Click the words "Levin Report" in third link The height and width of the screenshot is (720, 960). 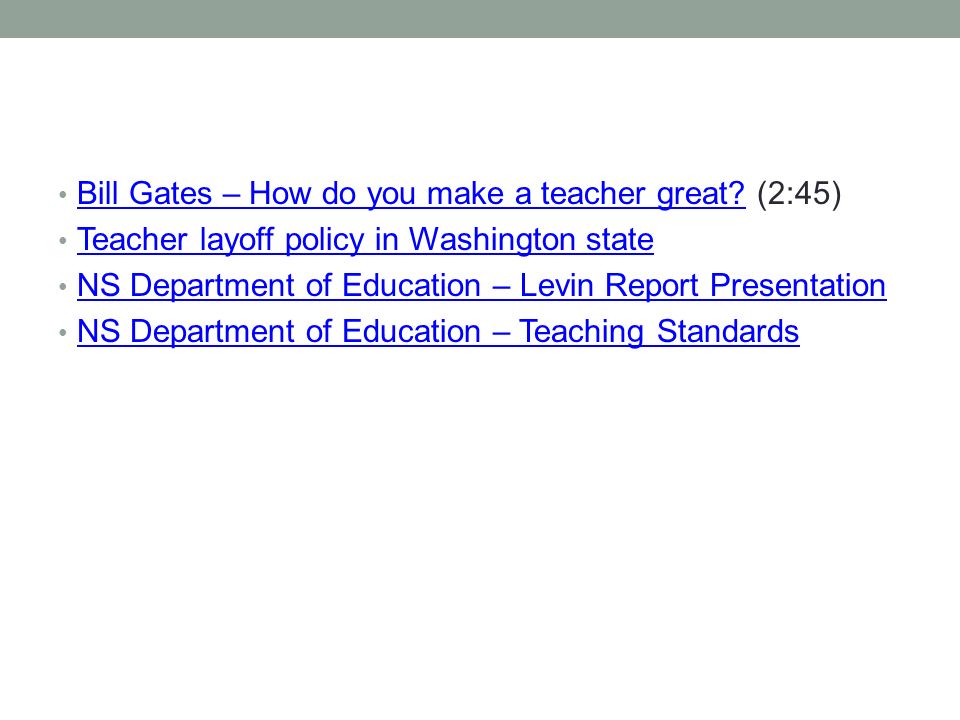click(x=609, y=285)
